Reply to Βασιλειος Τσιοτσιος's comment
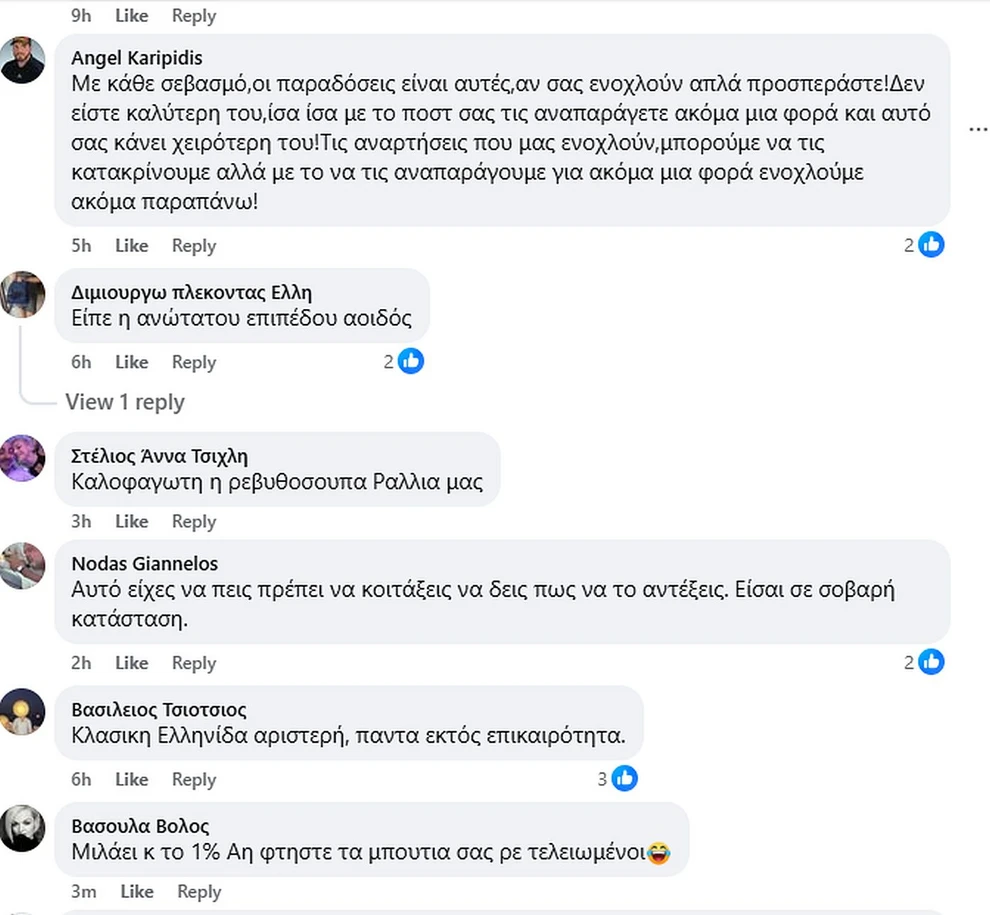The height and width of the screenshot is (915, 990). coord(194,780)
